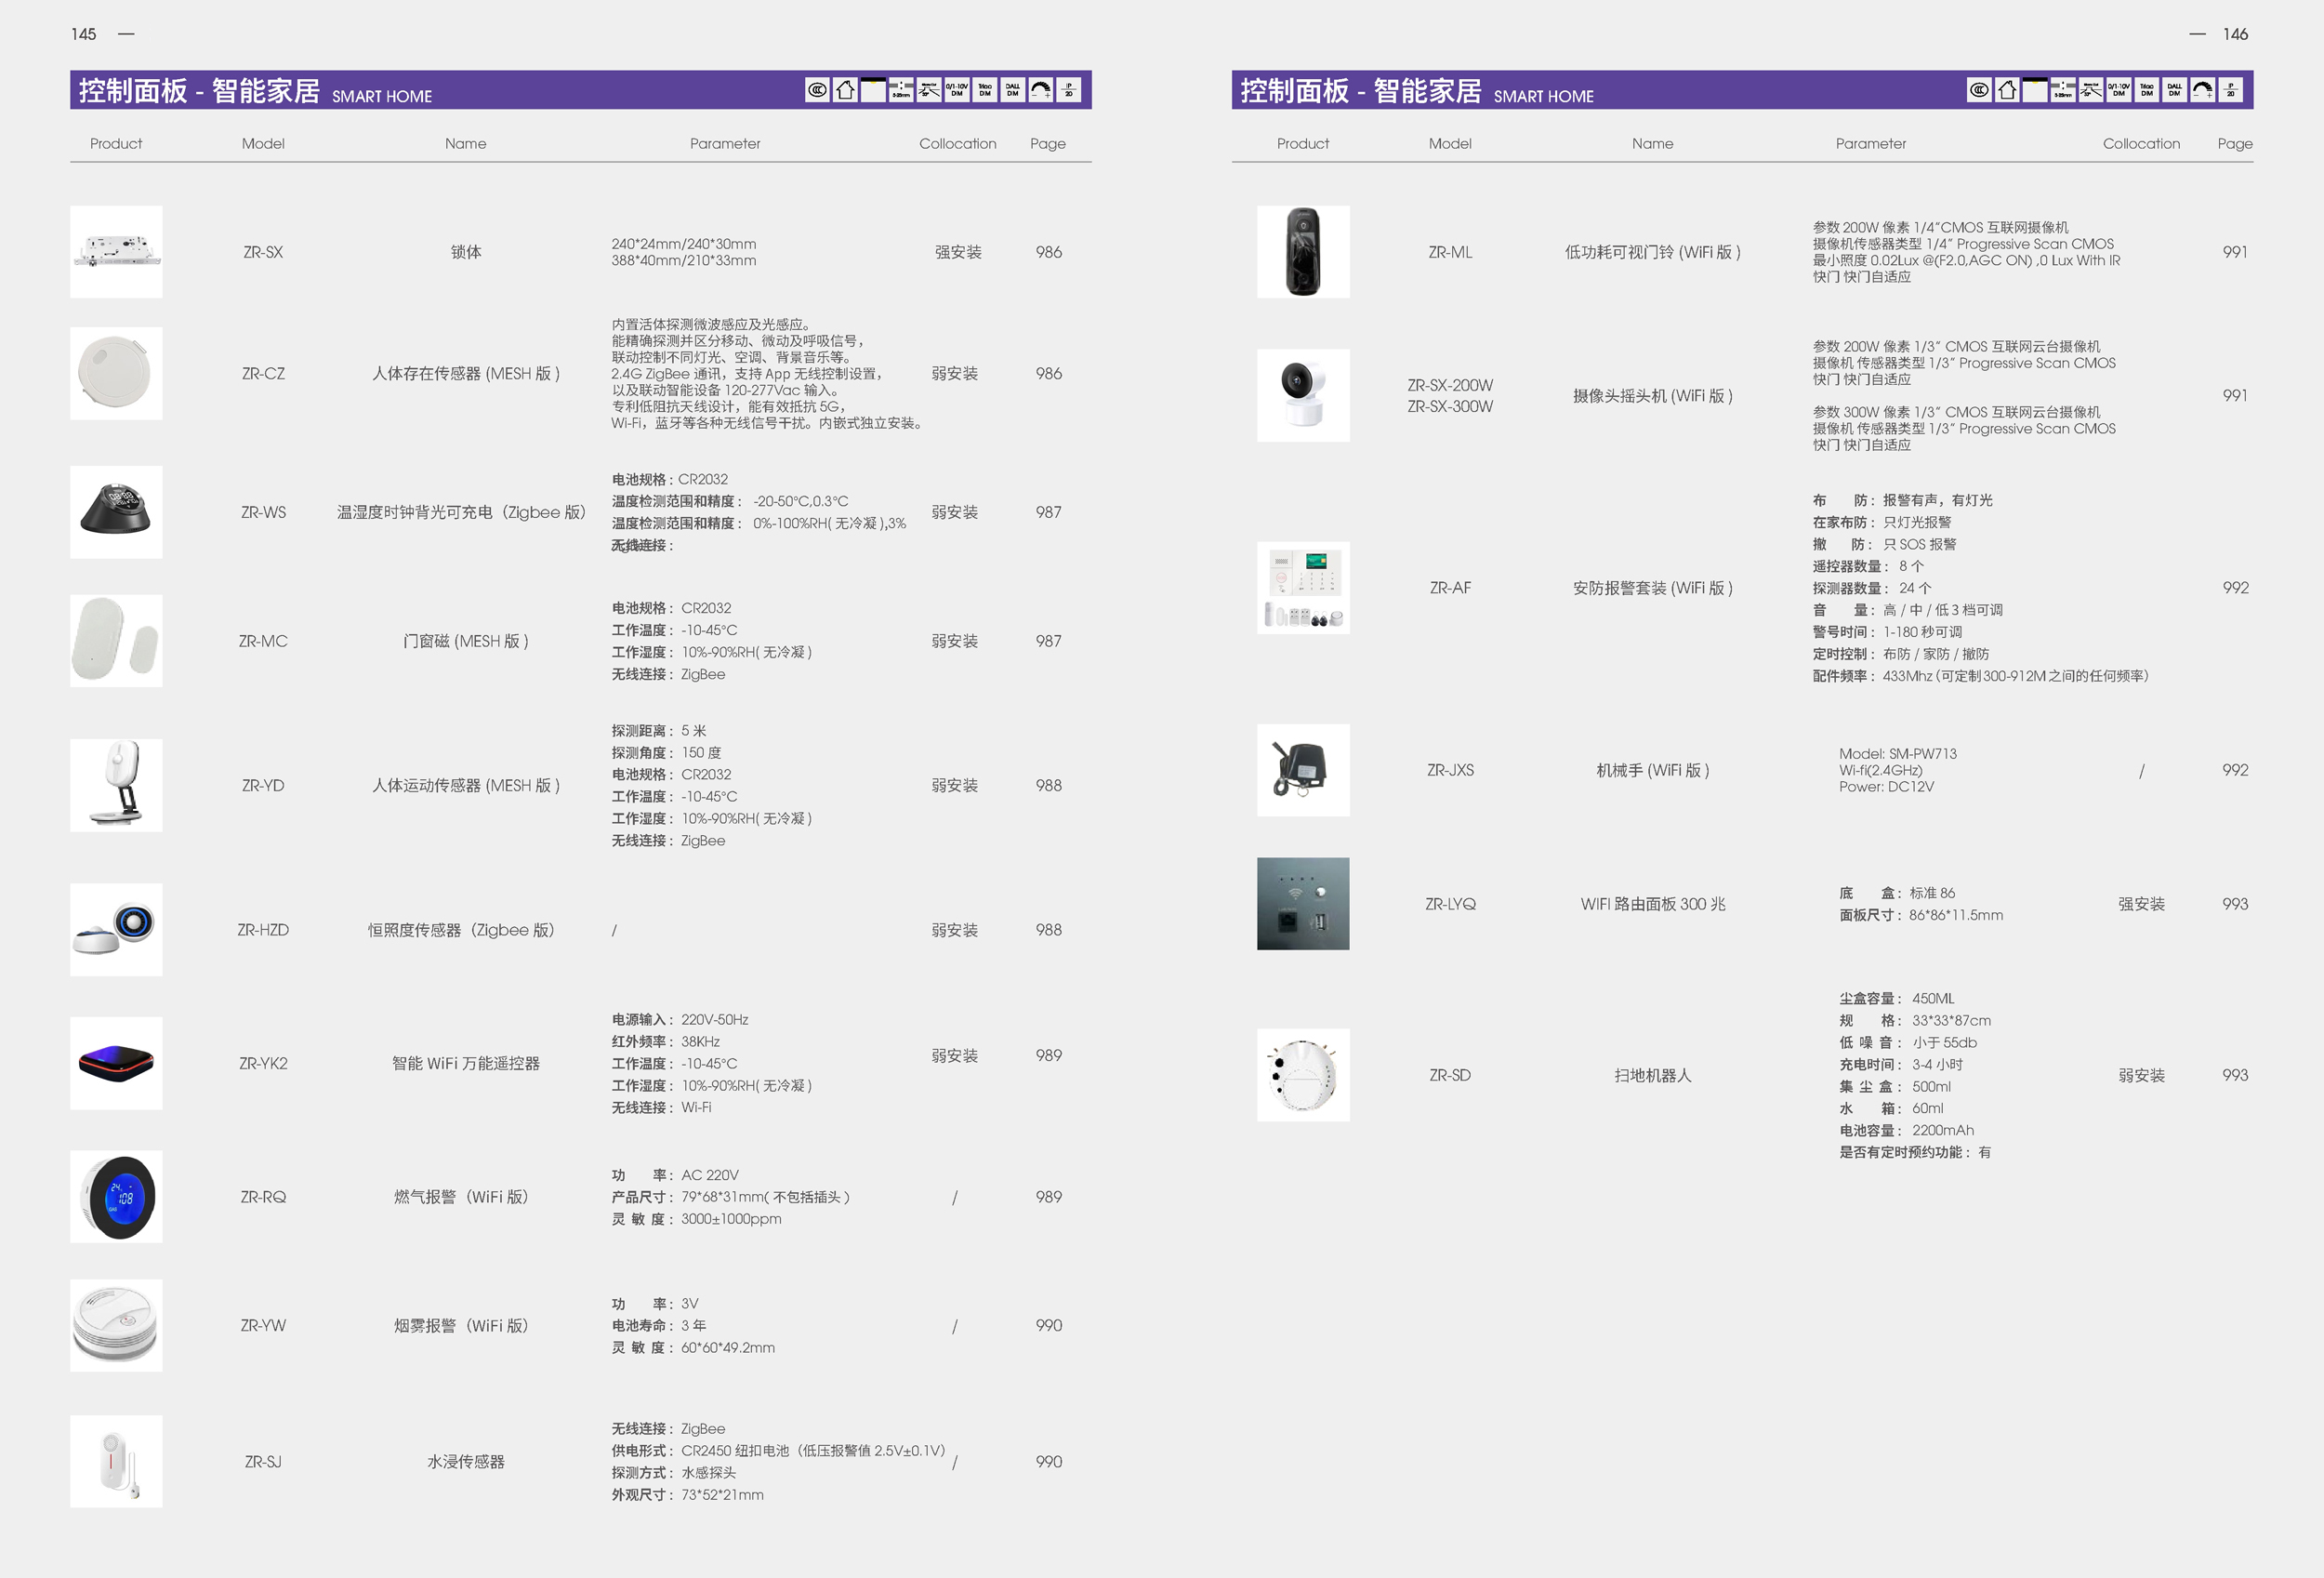Click the Parameter column header on page 145

(725, 143)
